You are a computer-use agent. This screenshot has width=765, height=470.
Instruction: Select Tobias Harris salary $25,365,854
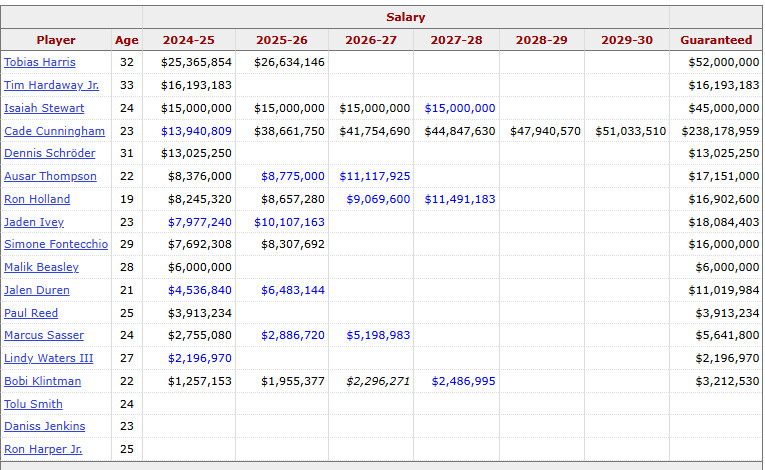click(x=196, y=62)
